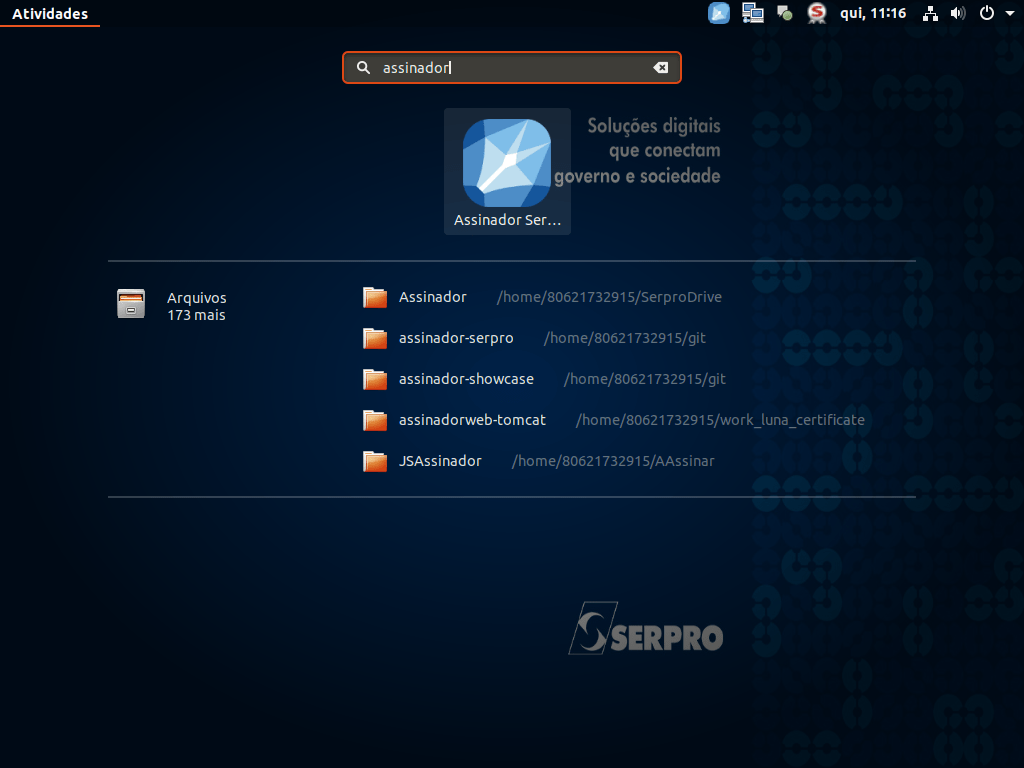Open the assinador-serpro folder icon
The image size is (1024, 768).
tap(375, 338)
